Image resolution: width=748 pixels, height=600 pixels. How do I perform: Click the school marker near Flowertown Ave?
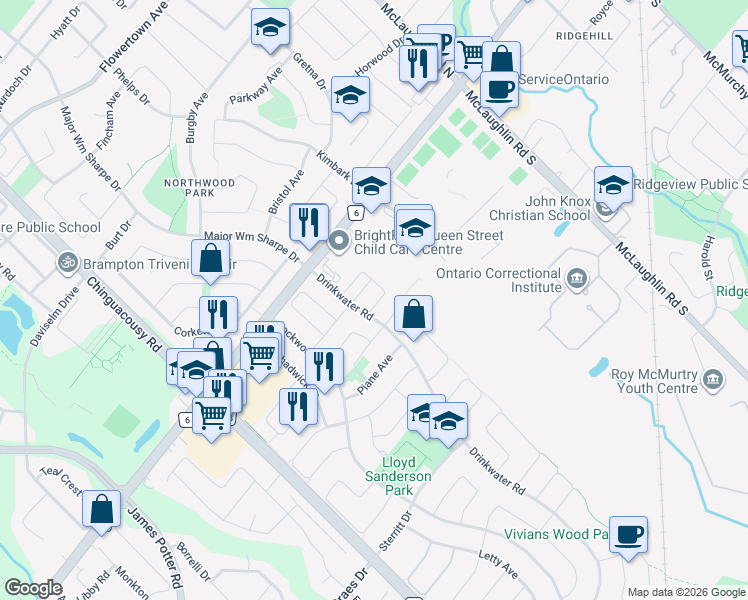270,30
